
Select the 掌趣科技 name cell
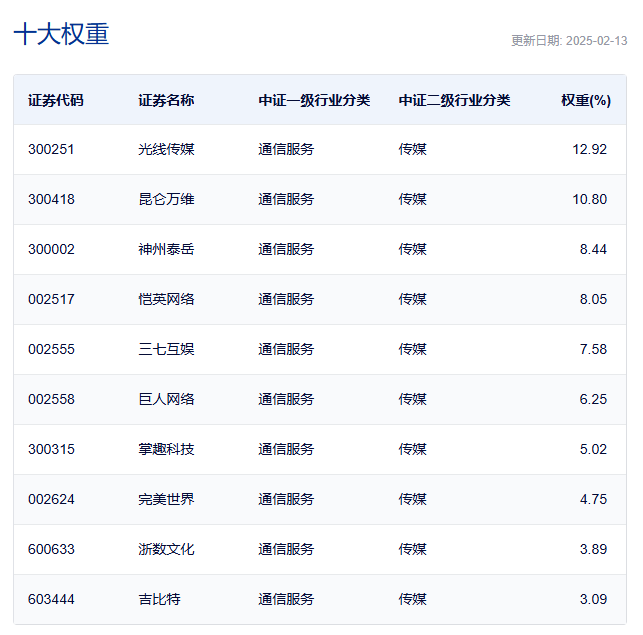[x=166, y=450]
